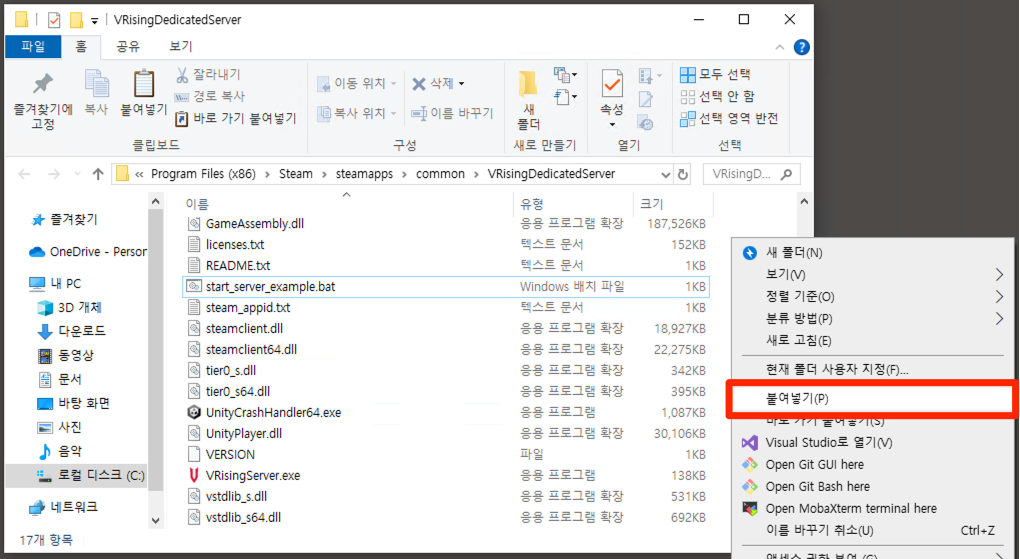Click common in the breadcrumb path
Screen dimensions: 1020x559
[440, 174]
